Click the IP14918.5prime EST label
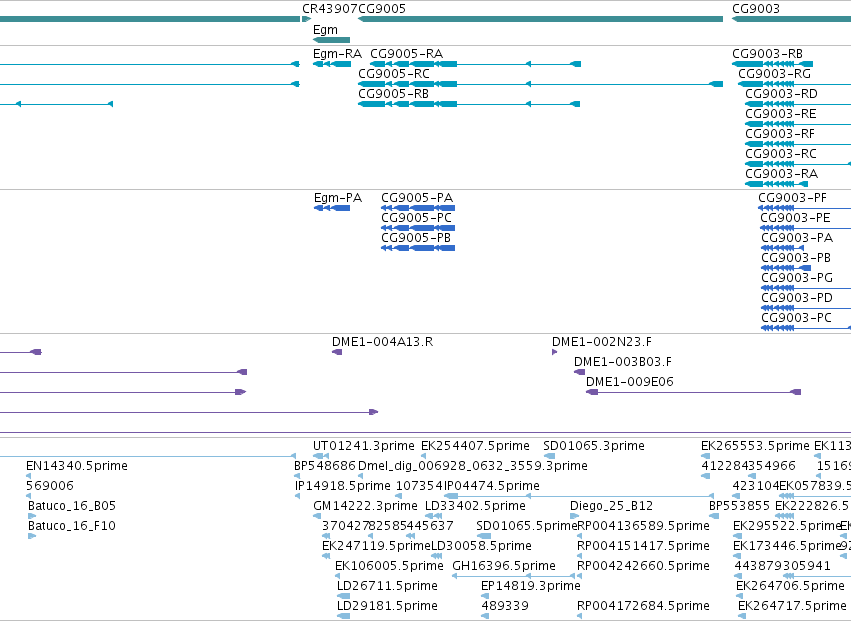Viewport: 851px width, 621px height. (342, 486)
